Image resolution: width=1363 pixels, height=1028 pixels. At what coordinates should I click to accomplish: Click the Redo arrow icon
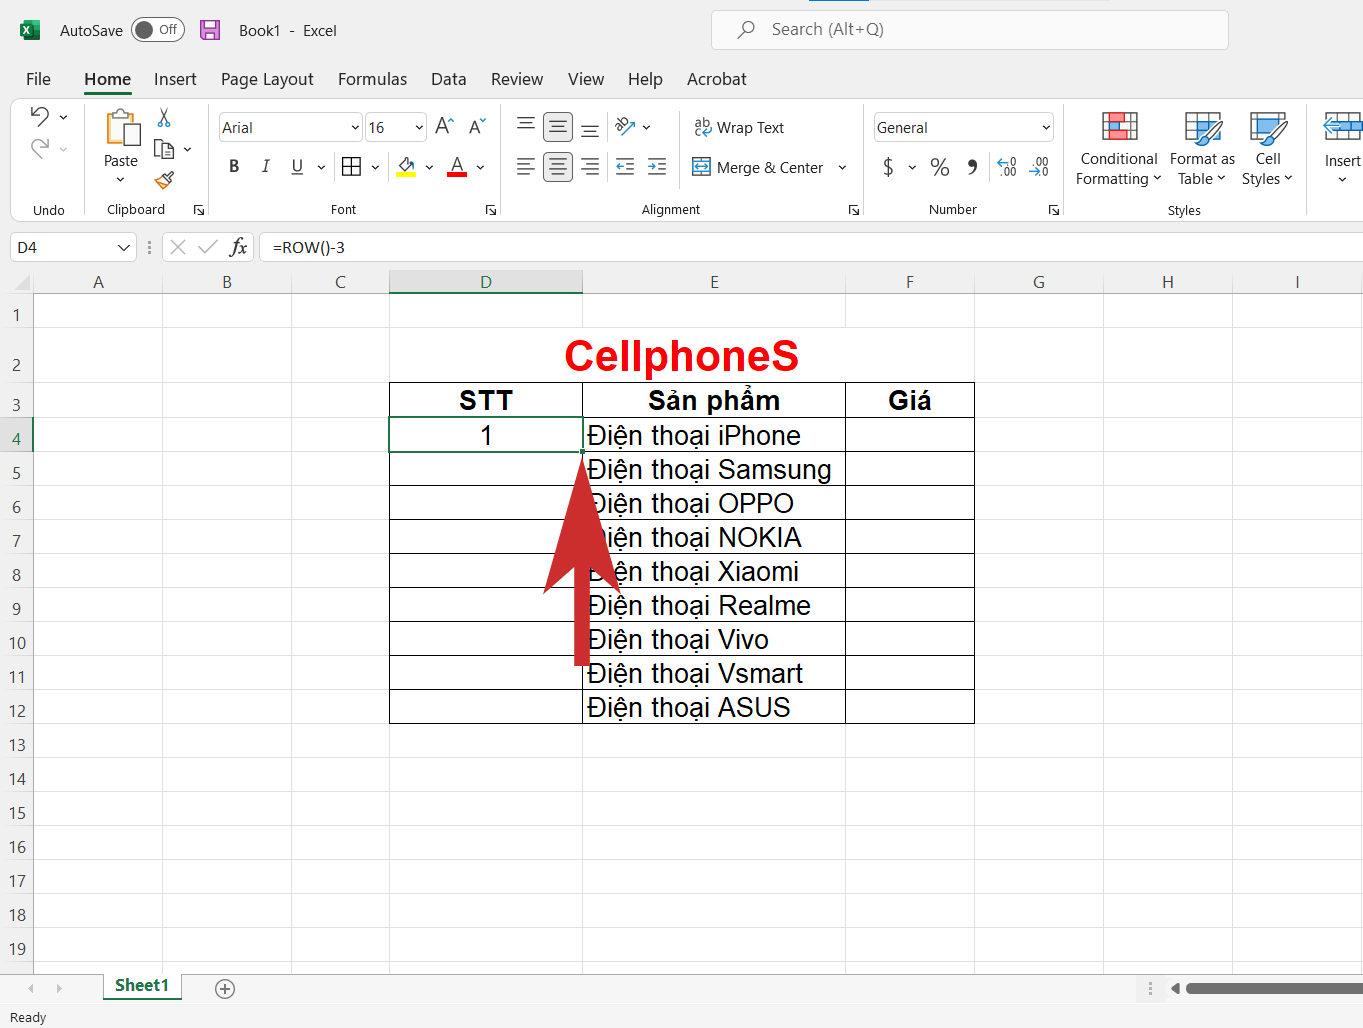(x=40, y=149)
